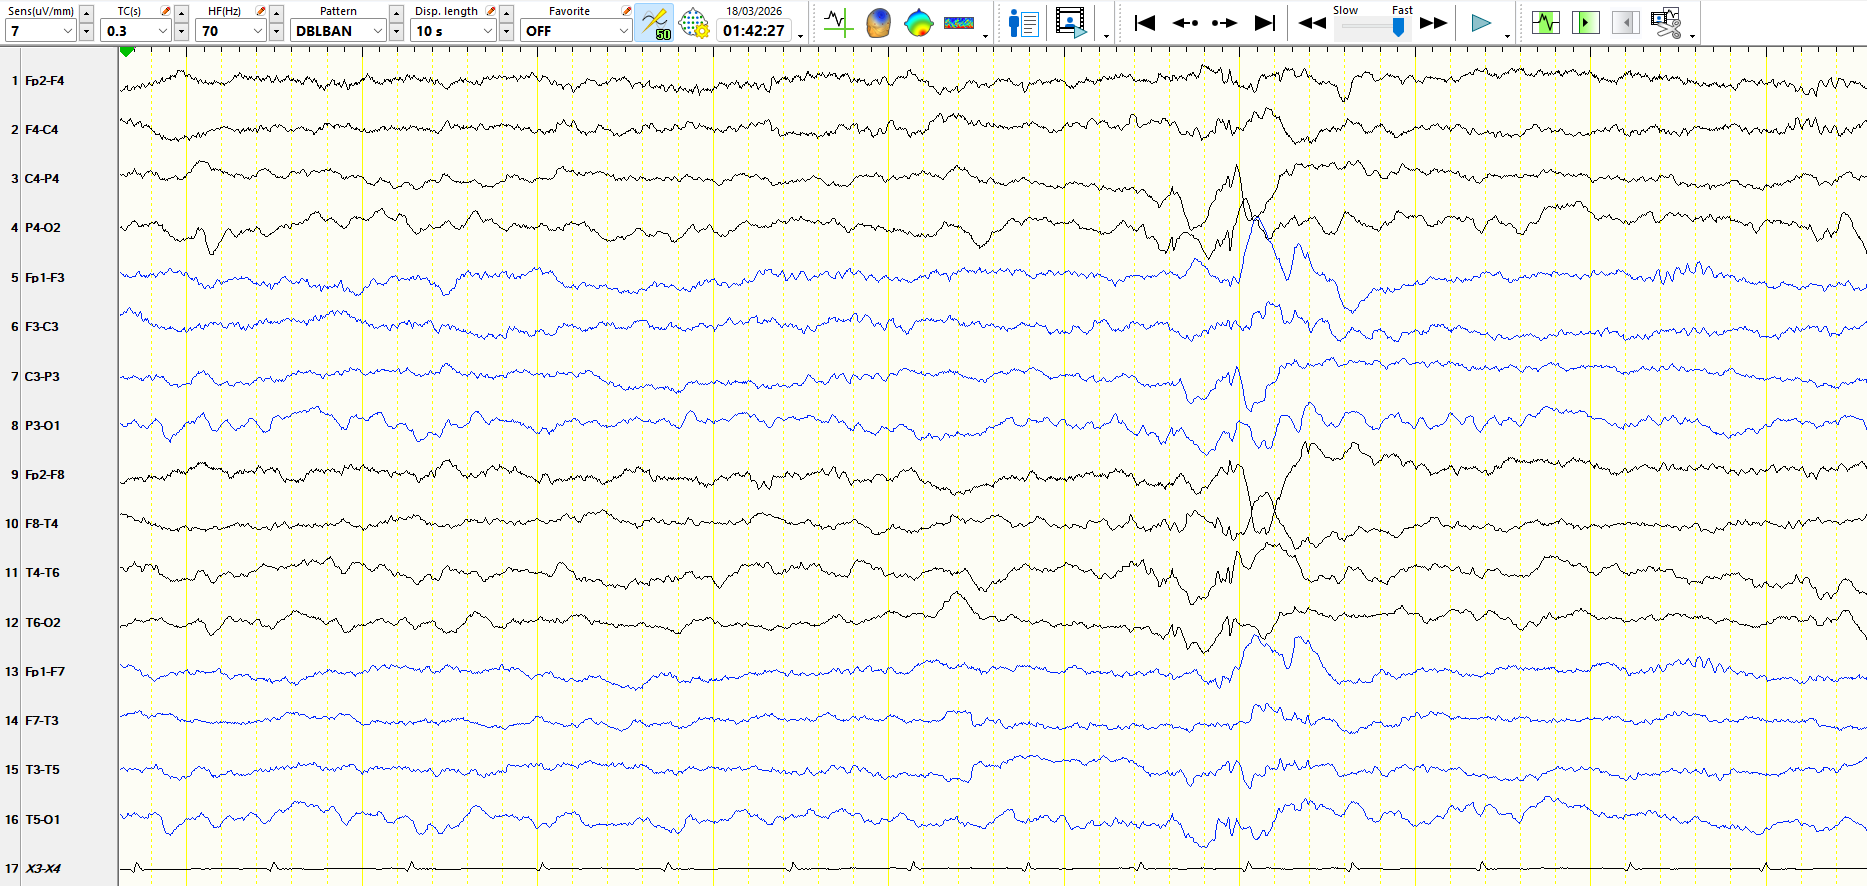
Task: Open the HF(Hz) dropdown showing 70
Action: (231, 31)
